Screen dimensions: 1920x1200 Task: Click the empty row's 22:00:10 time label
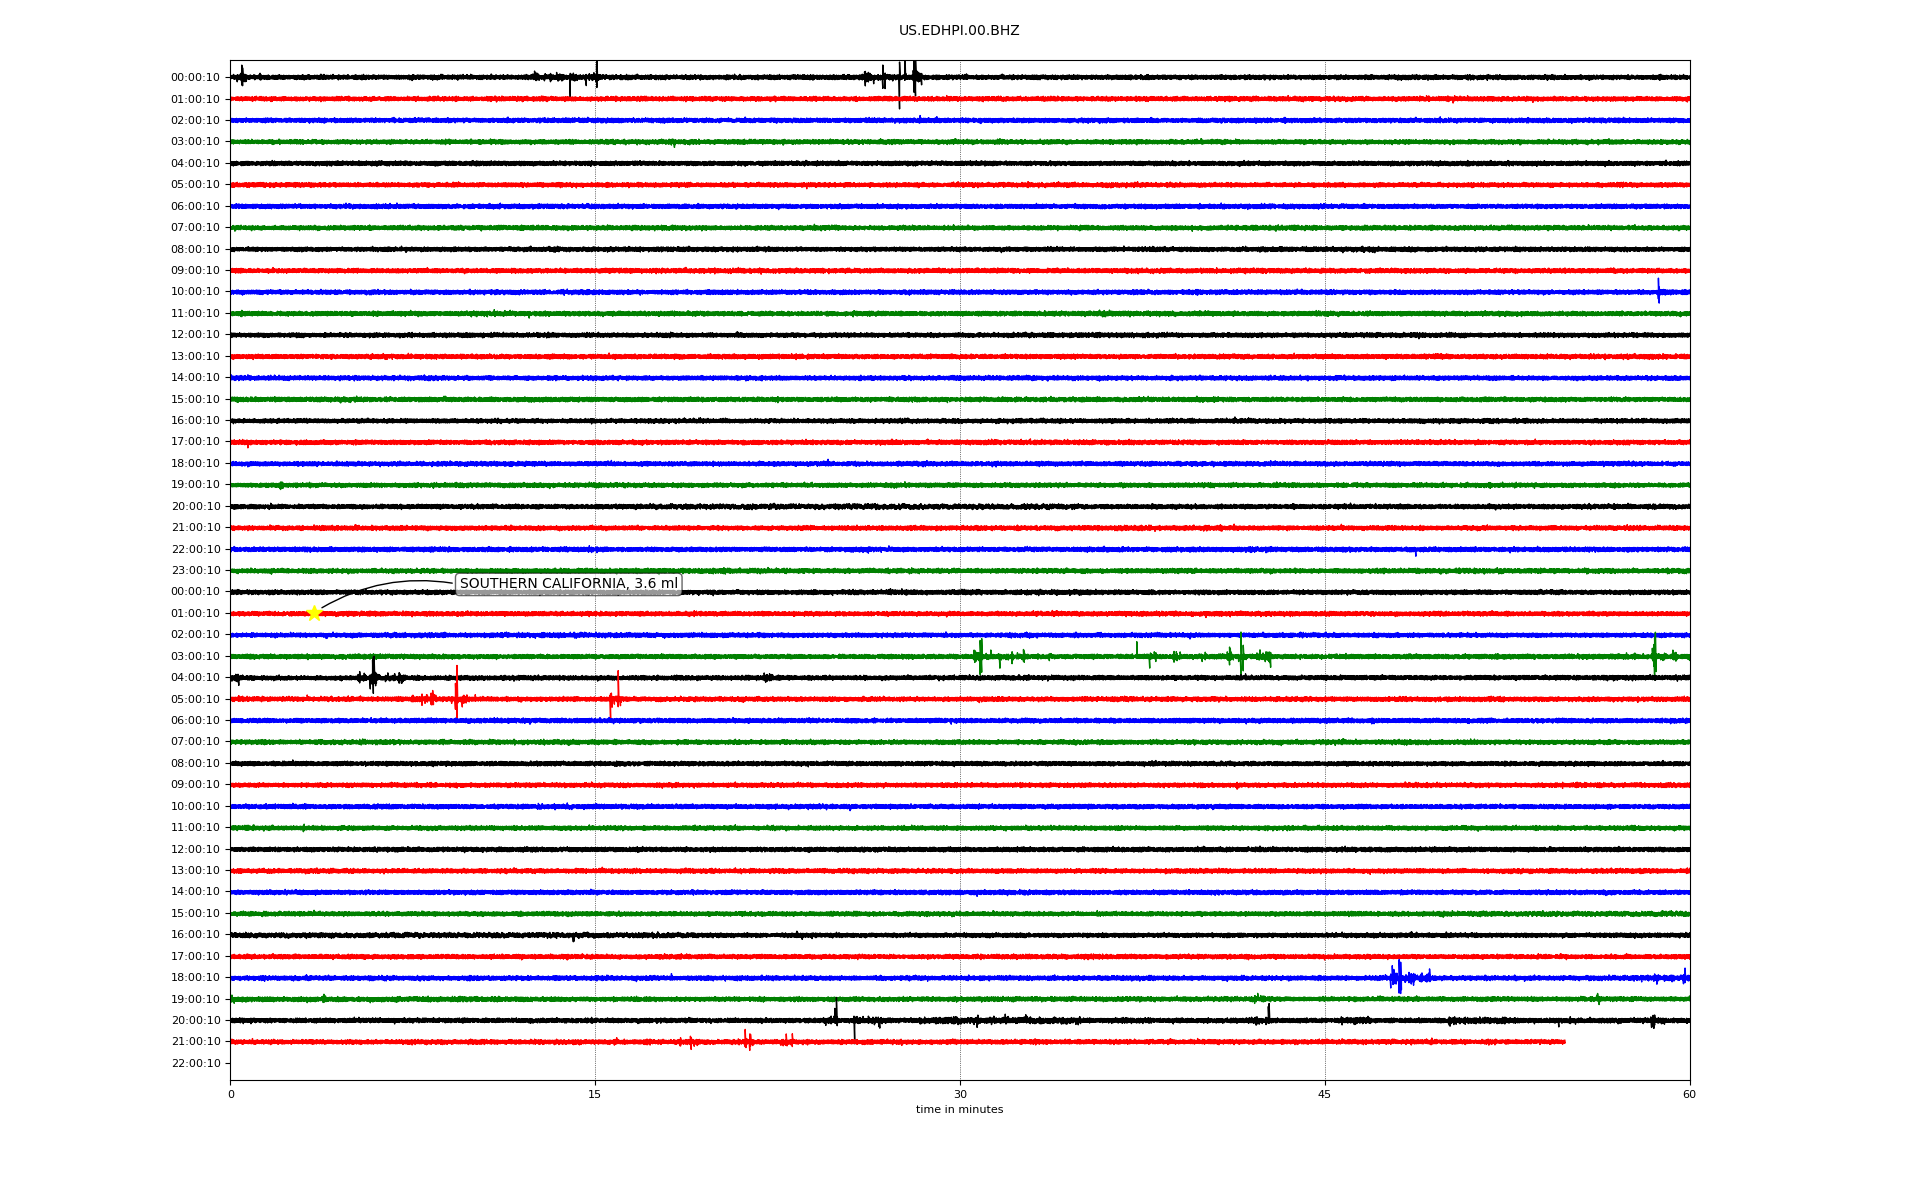(x=195, y=1063)
